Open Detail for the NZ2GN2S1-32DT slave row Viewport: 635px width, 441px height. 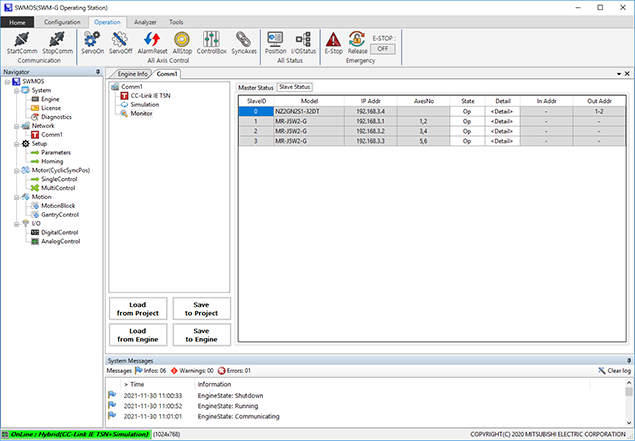(x=501, y=111)
